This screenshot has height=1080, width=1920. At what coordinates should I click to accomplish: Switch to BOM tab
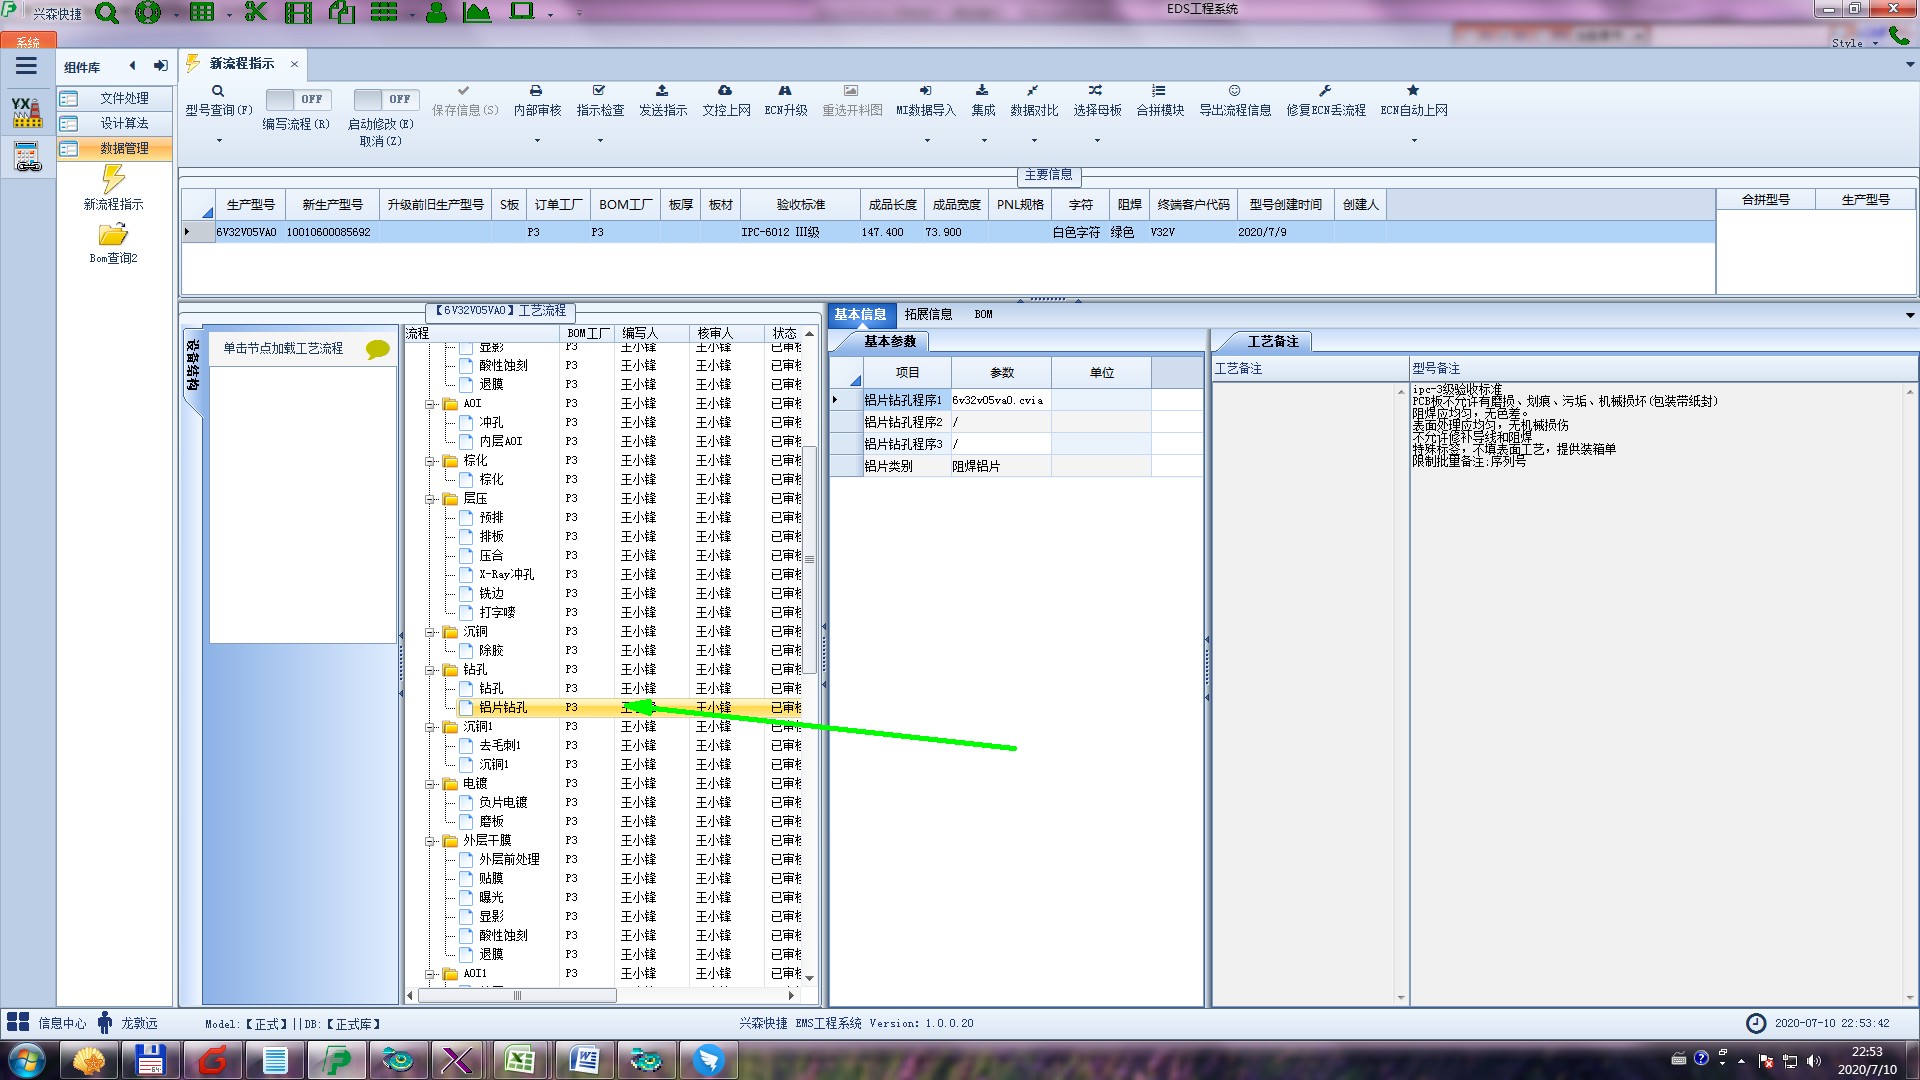click(983, 314)
